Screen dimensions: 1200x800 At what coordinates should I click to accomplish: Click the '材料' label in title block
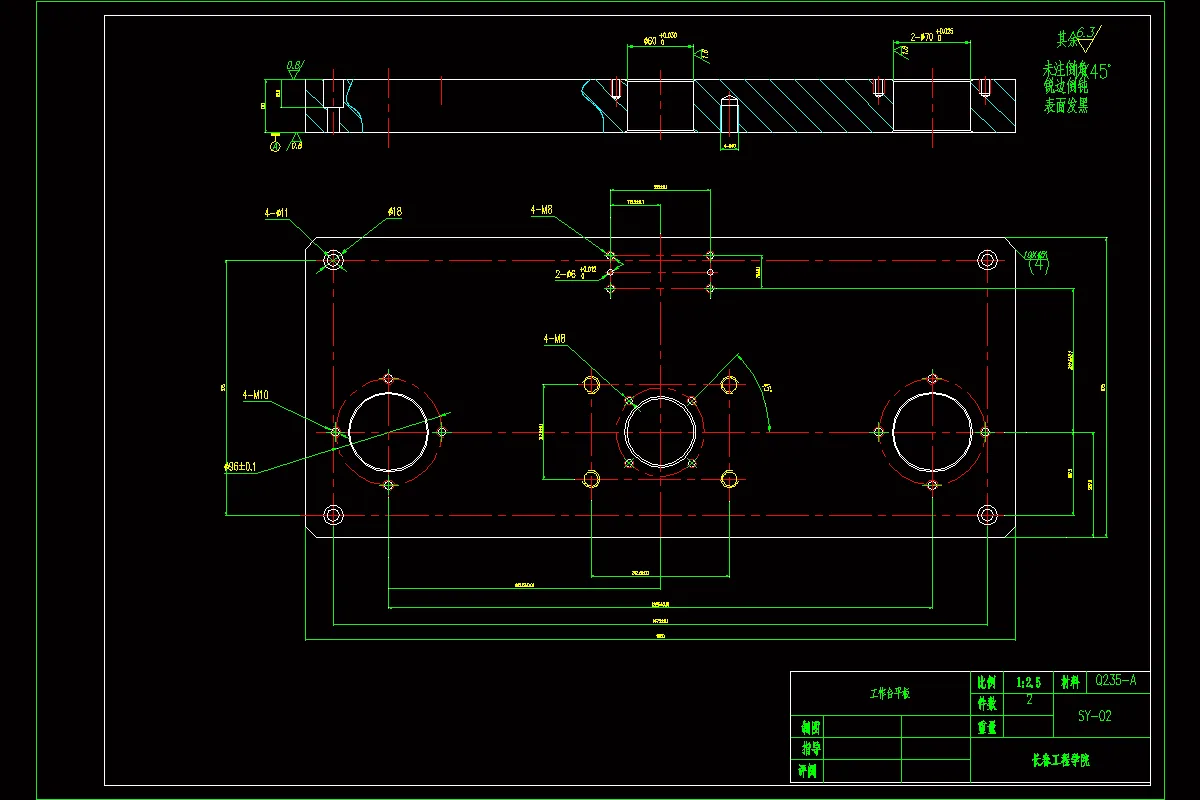tap(1070, 682)
